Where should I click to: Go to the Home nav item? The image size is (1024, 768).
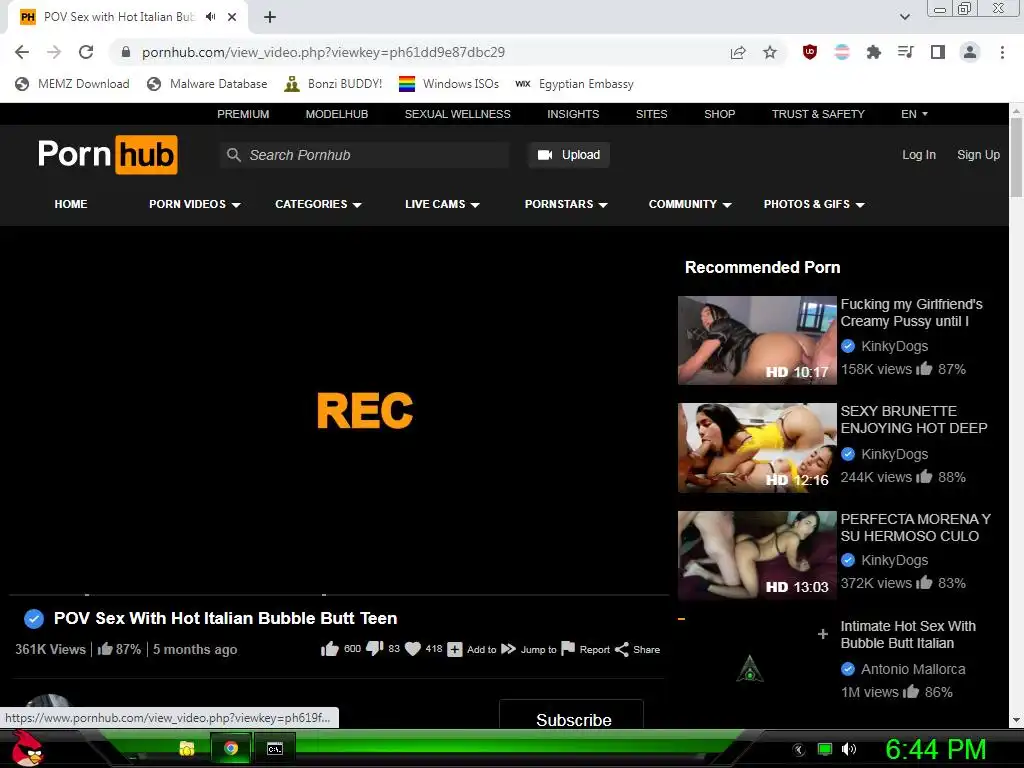[x=71, y=204]
